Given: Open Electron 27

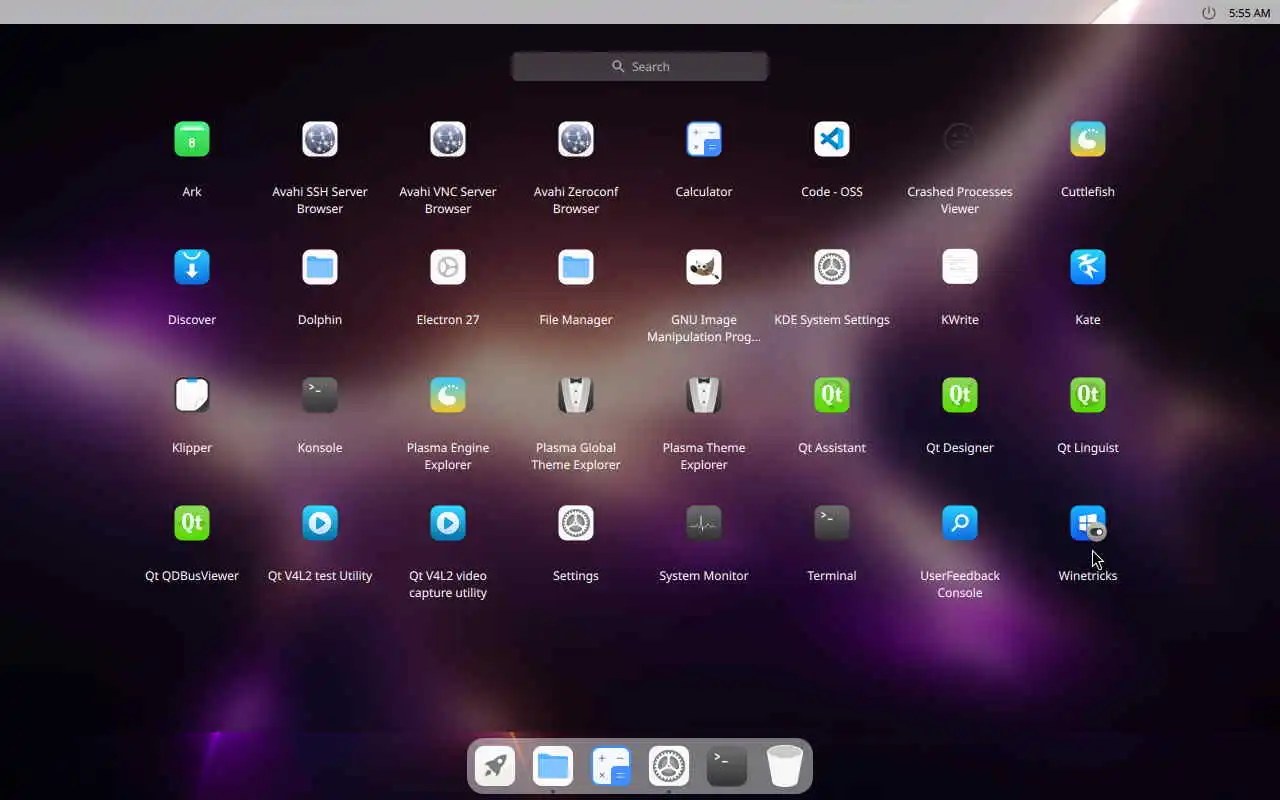Looking at the screenshot, I should pyautogui.click(x=448, y=267).
